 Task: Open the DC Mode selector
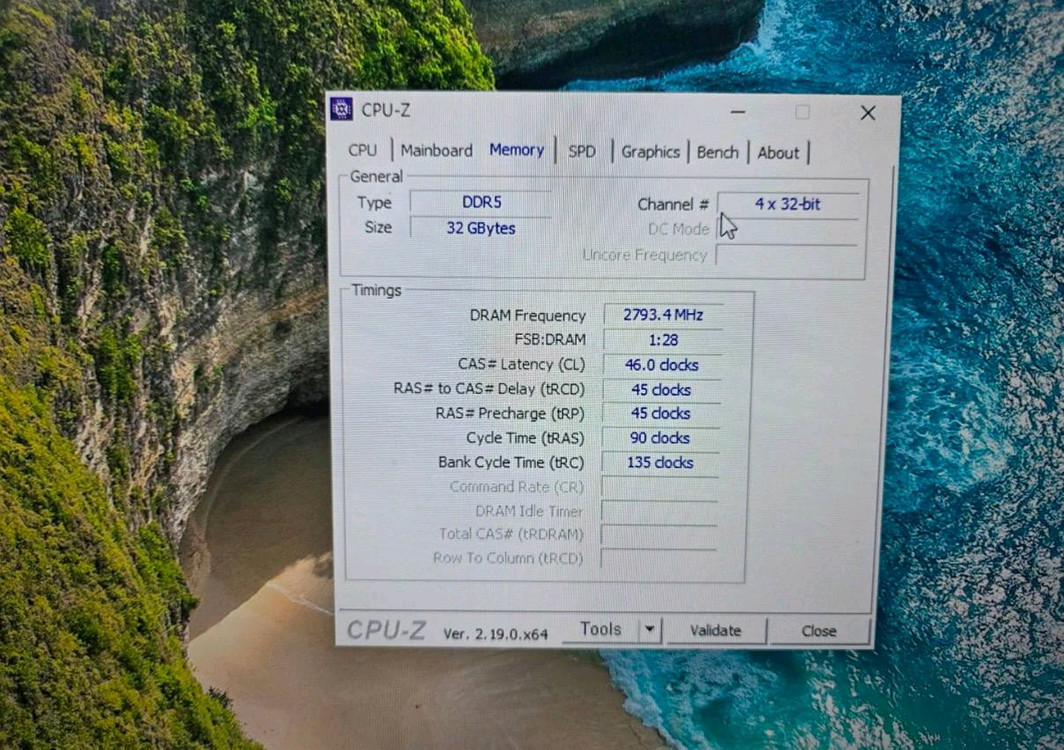[790, 229]
